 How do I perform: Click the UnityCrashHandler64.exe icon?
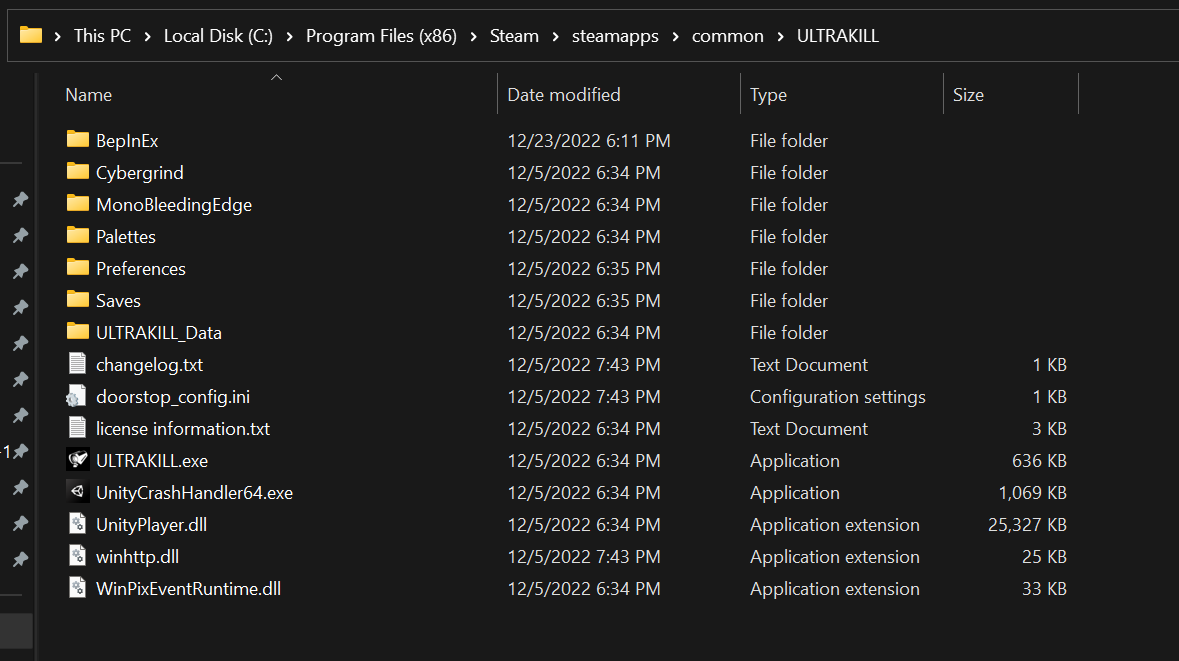coord(78,492)
